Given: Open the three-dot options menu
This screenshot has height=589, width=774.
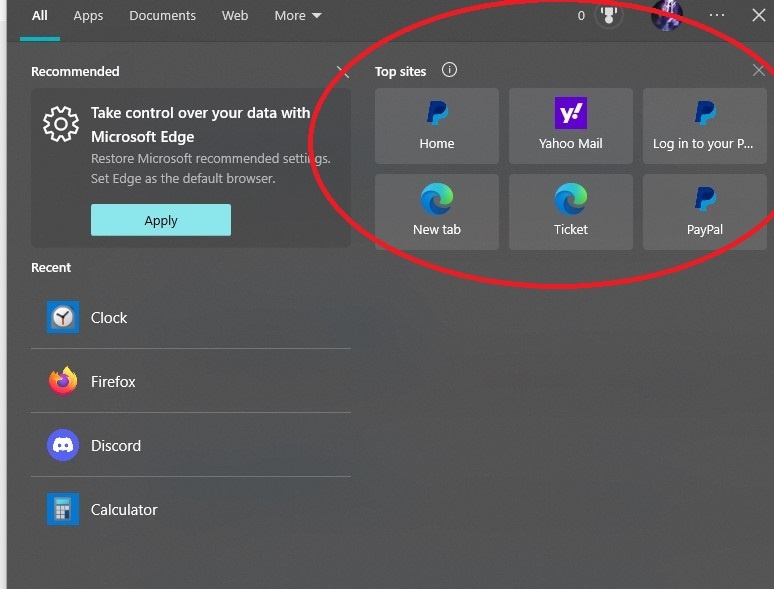Looking at the screenshot, I should 717,15.
